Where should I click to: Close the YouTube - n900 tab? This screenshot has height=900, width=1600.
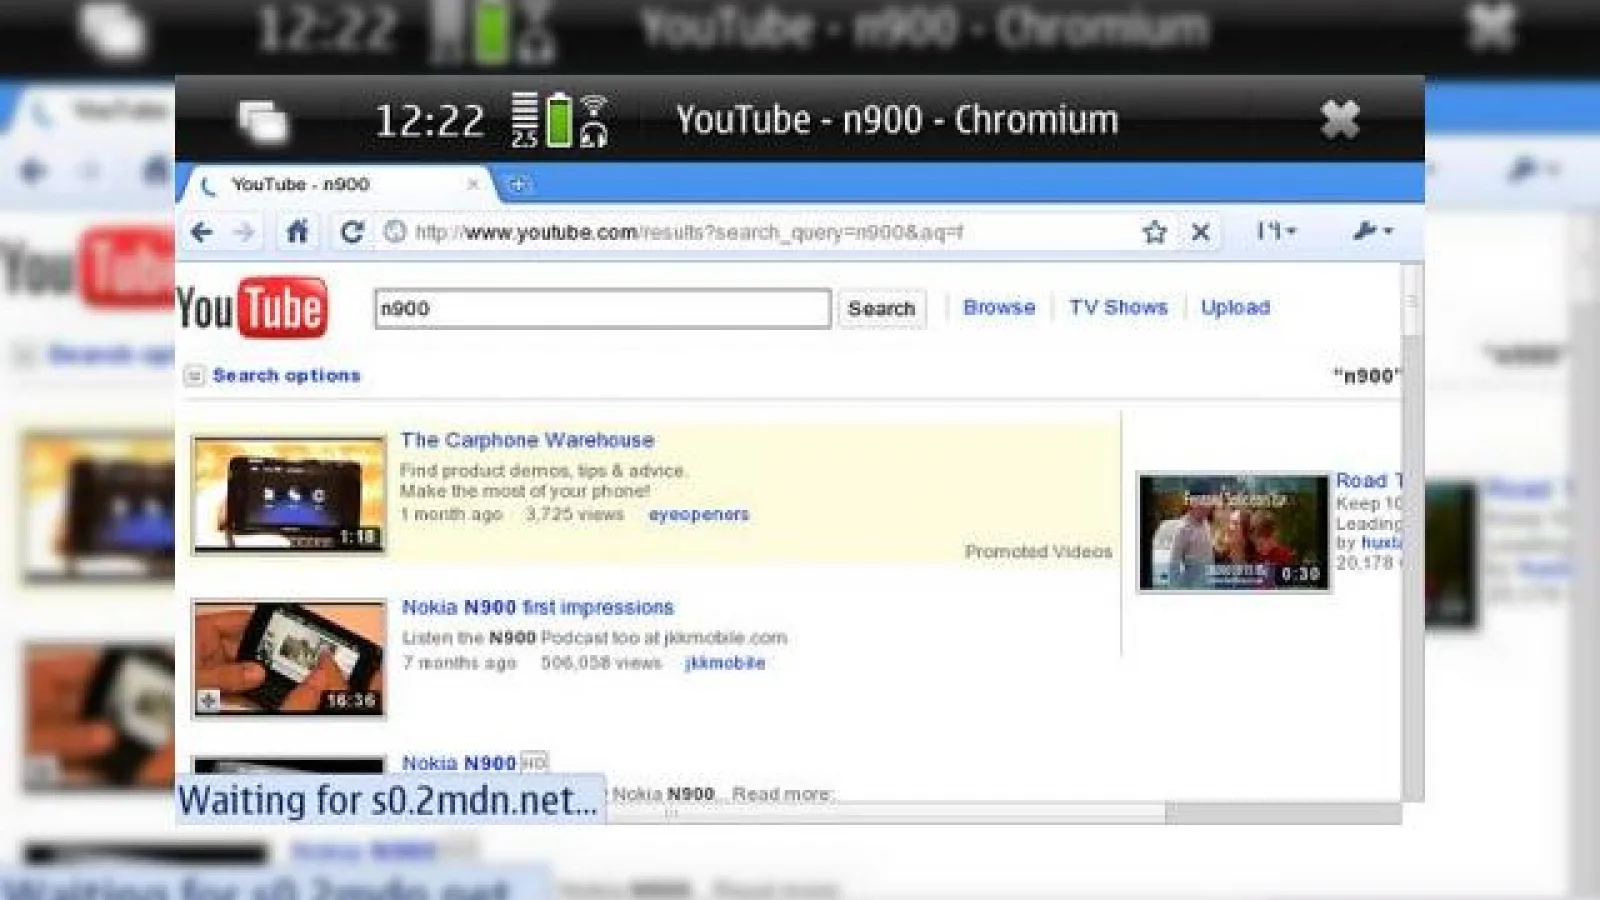click(473, 184)
